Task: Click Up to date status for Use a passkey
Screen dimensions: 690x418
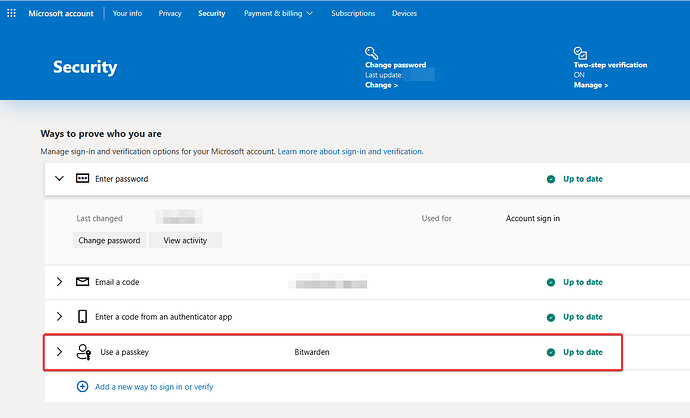Action: [583, 352]
